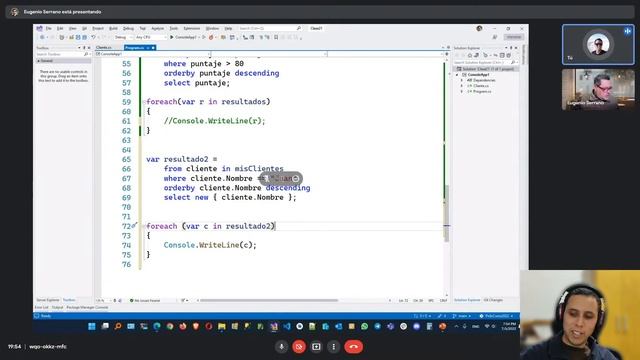Open the Tools menu
This screenshot has height=360, width=640.
(x=174, y=28)
